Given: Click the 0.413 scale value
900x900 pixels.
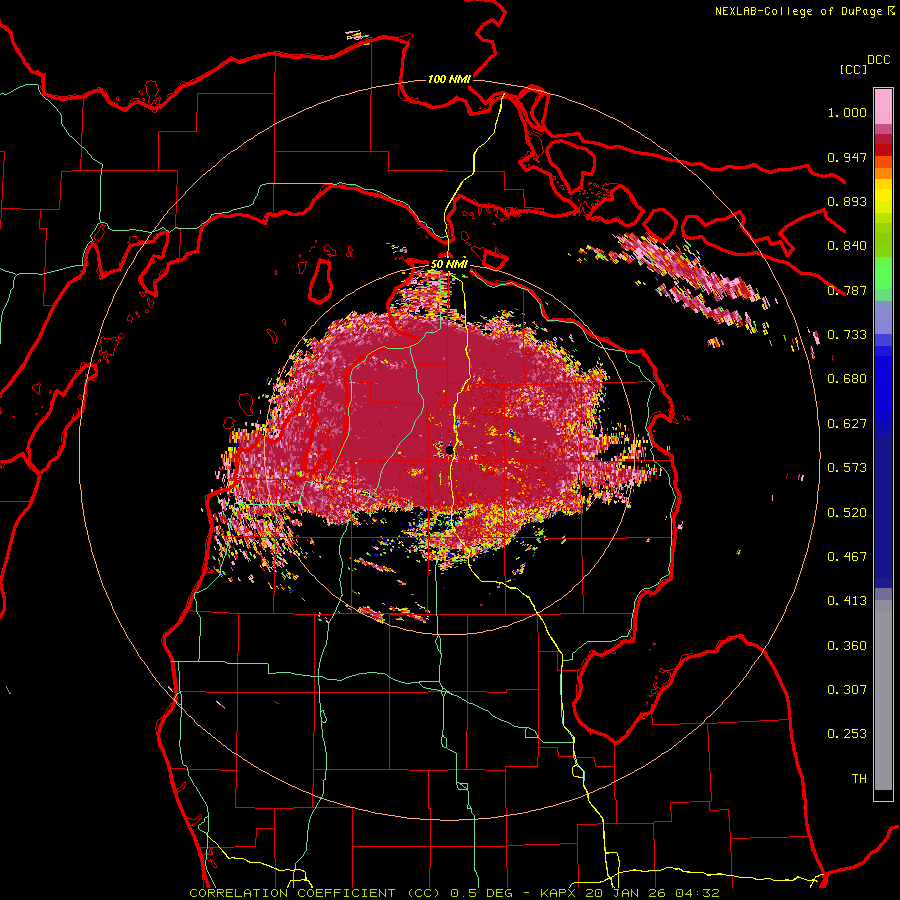Looking at the screenshot, I should (847, 601).
